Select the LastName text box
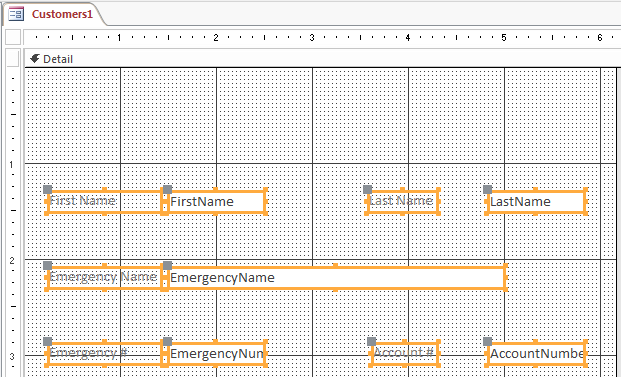The image size is (621, 377). click(x=536, y=202)
